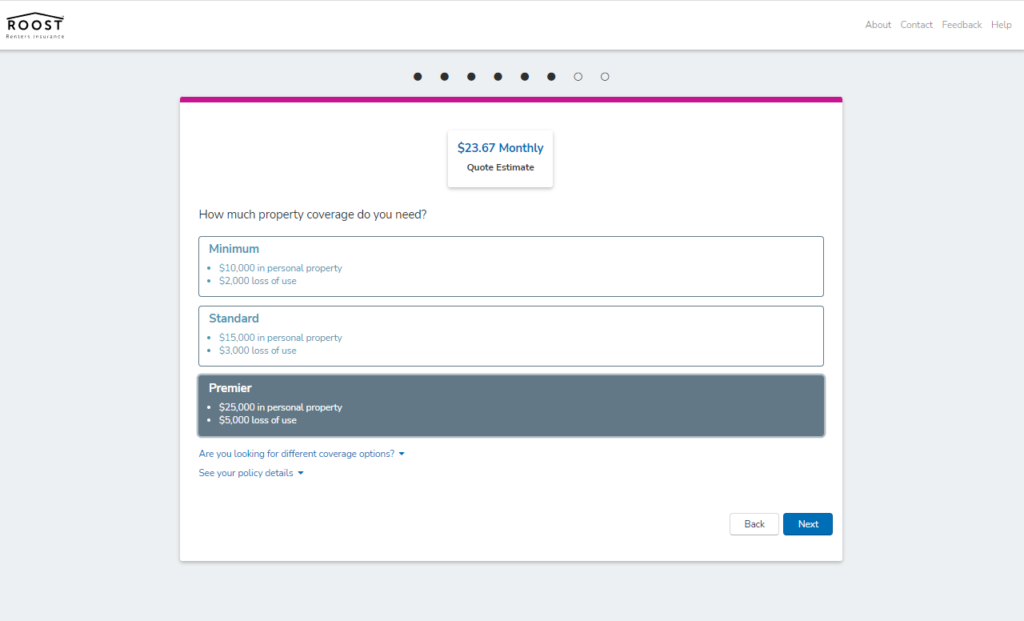Viewport: 1024px width, 621px height.
Task: Click the Roost Renters Insurance logo
Action: tap(35, 25)
